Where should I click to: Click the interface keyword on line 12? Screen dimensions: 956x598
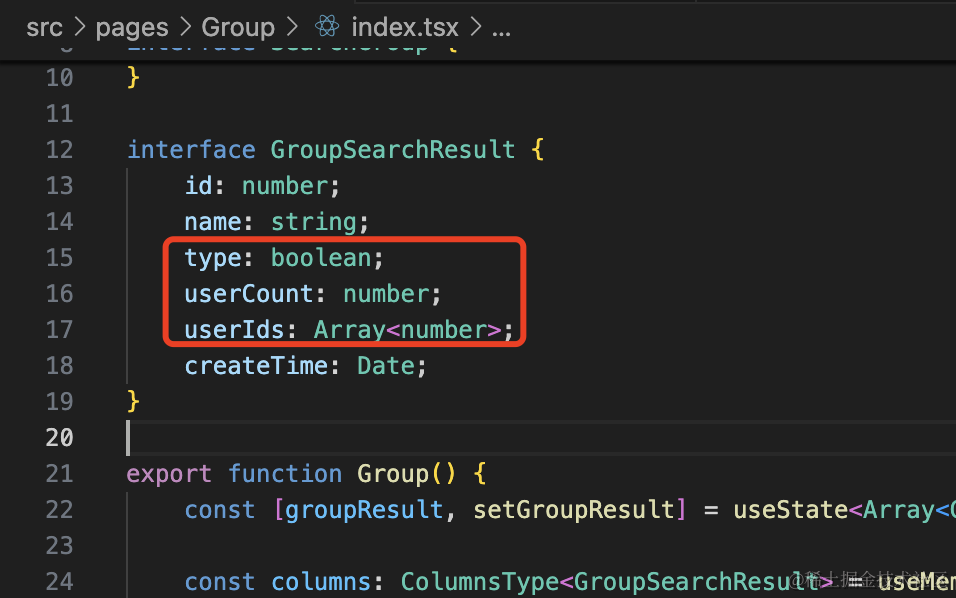coord(191,150)
